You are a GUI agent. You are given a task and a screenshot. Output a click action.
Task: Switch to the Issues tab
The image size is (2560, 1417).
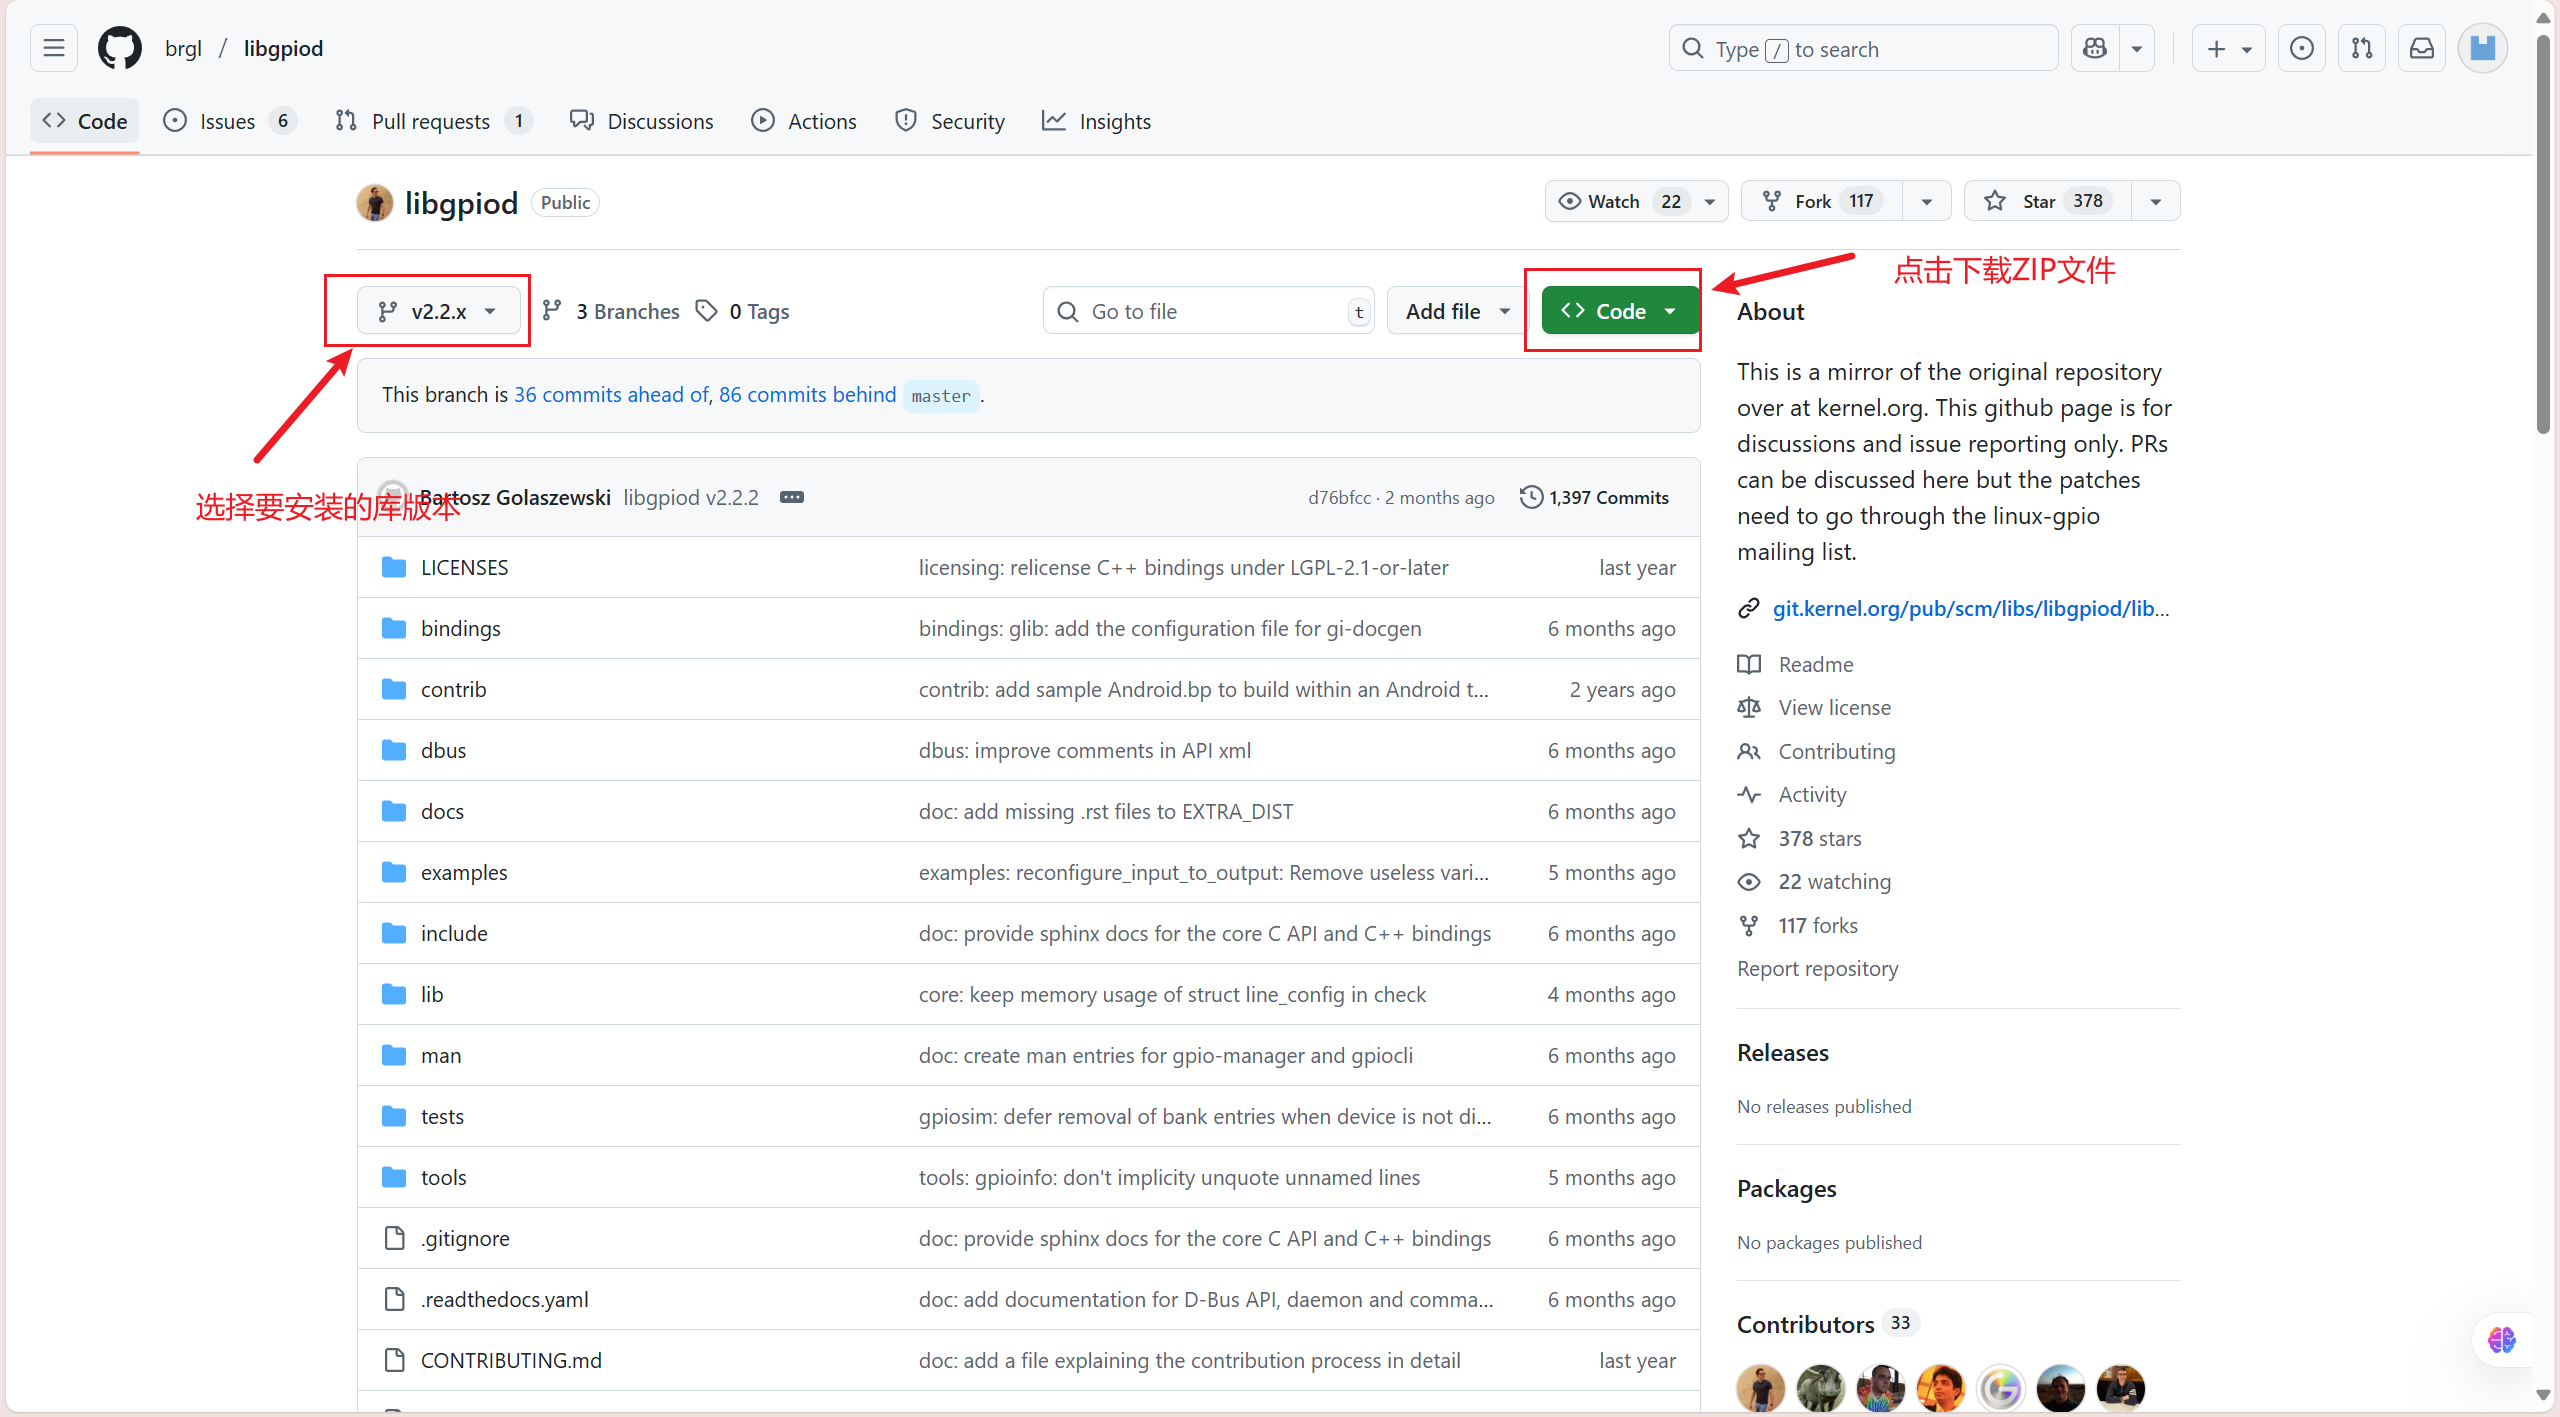click(230, 121)
